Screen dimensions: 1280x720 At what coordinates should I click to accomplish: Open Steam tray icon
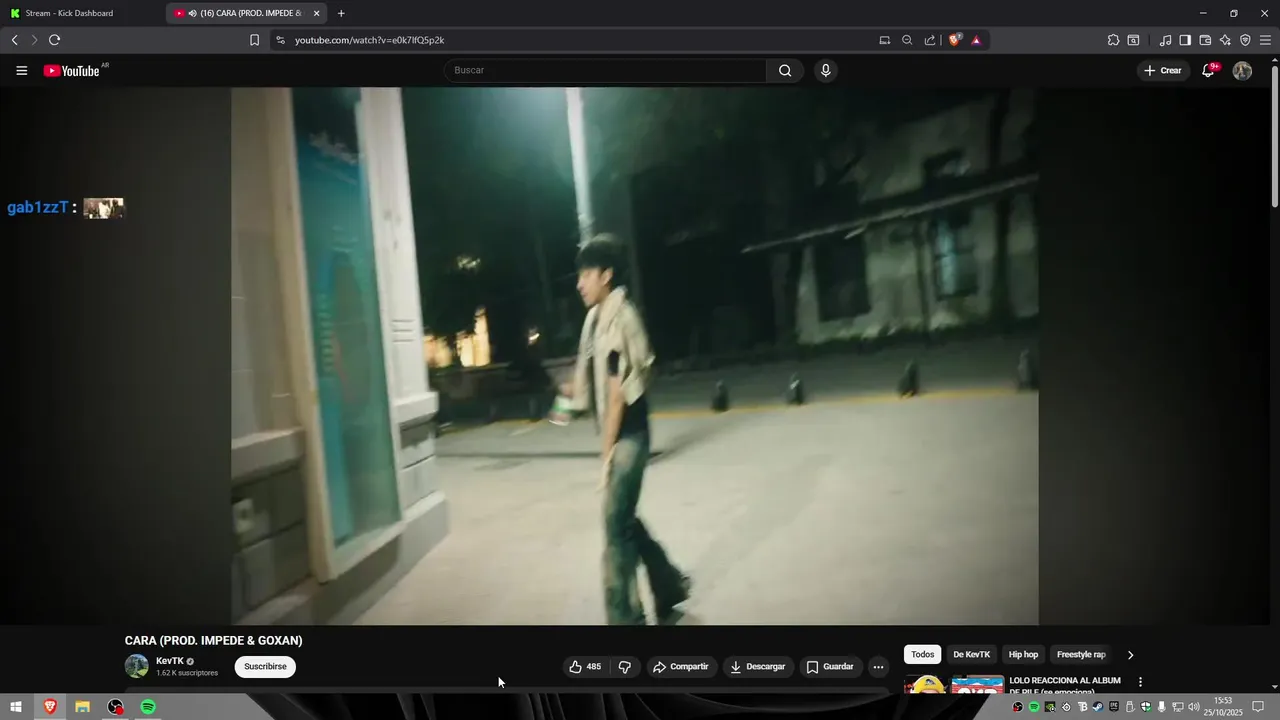coord(1097,707)
